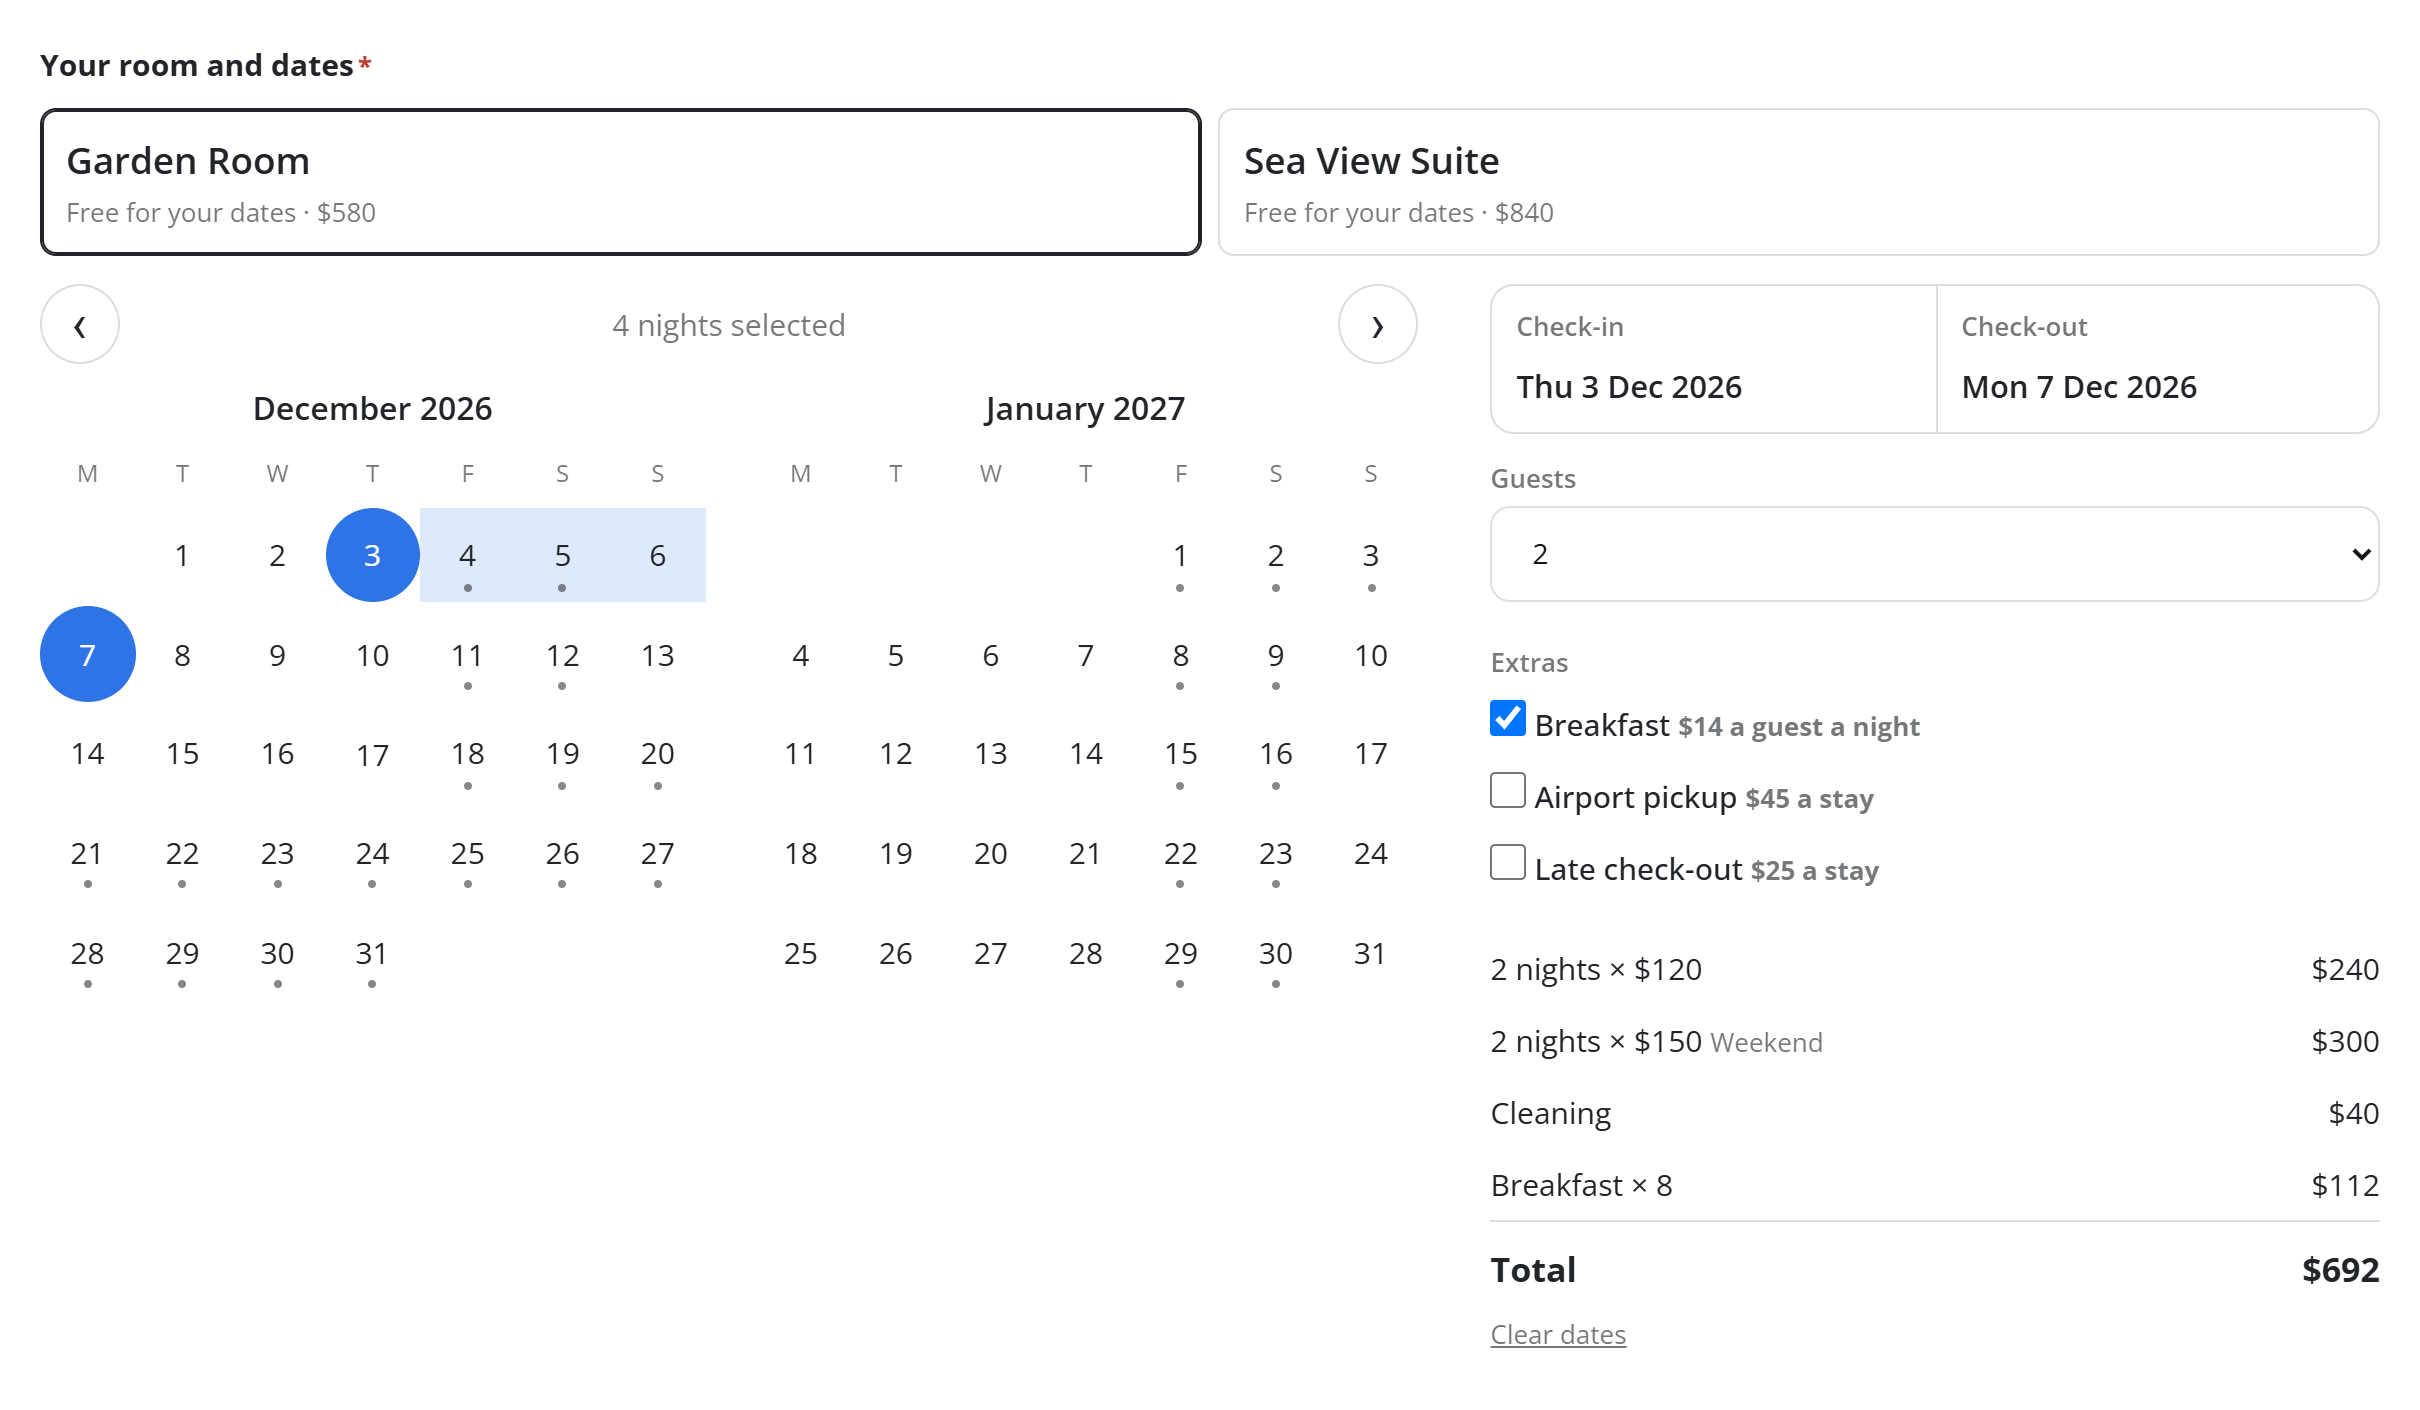This screenshot has width=2420, height=1410.
Task: Tick the Airport pickup checkbox
Action: 1508,791
